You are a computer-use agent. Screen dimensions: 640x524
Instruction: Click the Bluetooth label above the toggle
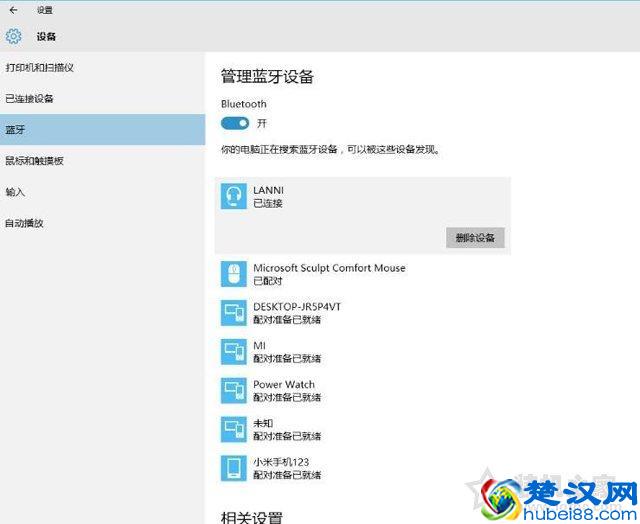pyautogui.click(x=244, y=104)
